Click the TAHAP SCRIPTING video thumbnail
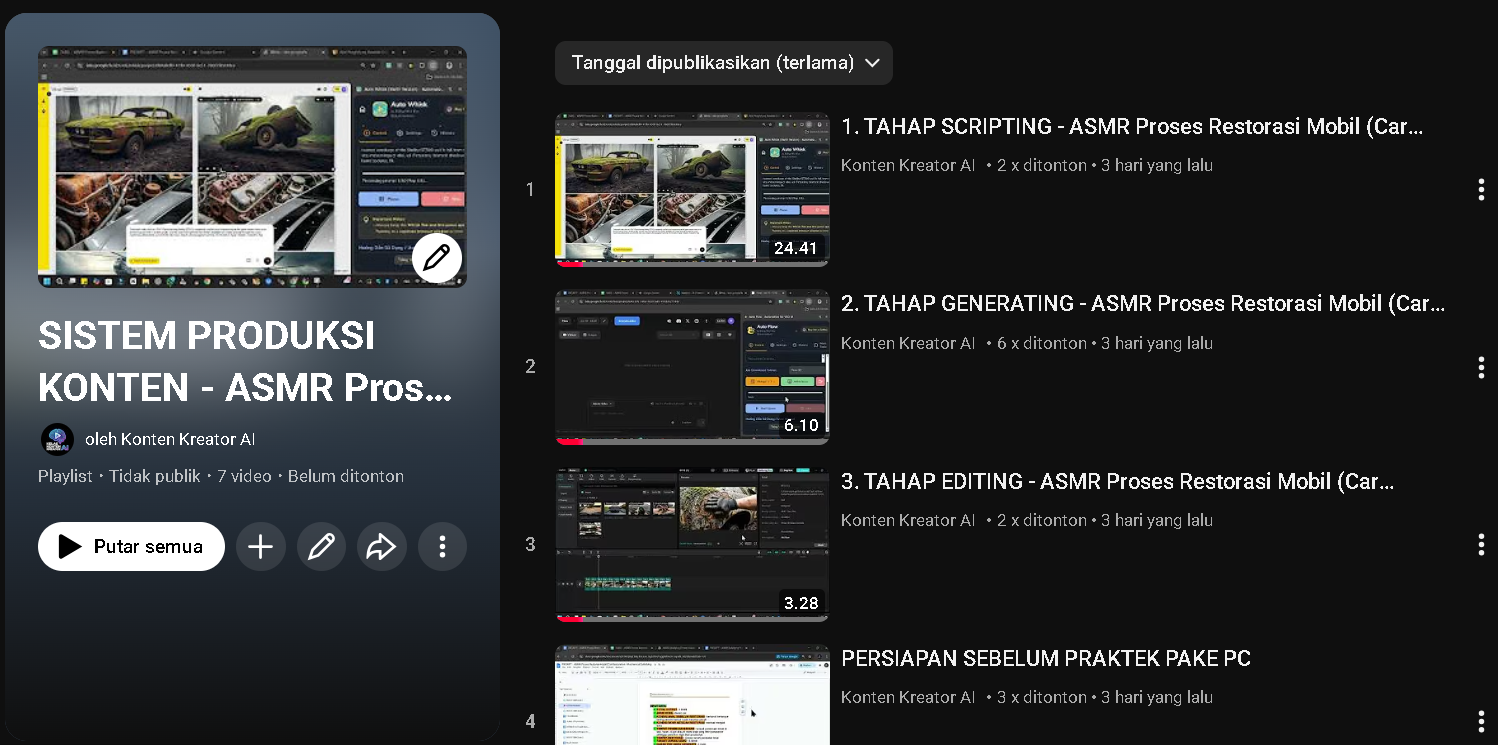This screenshot has width=1498, height=745. pos(692,189)
